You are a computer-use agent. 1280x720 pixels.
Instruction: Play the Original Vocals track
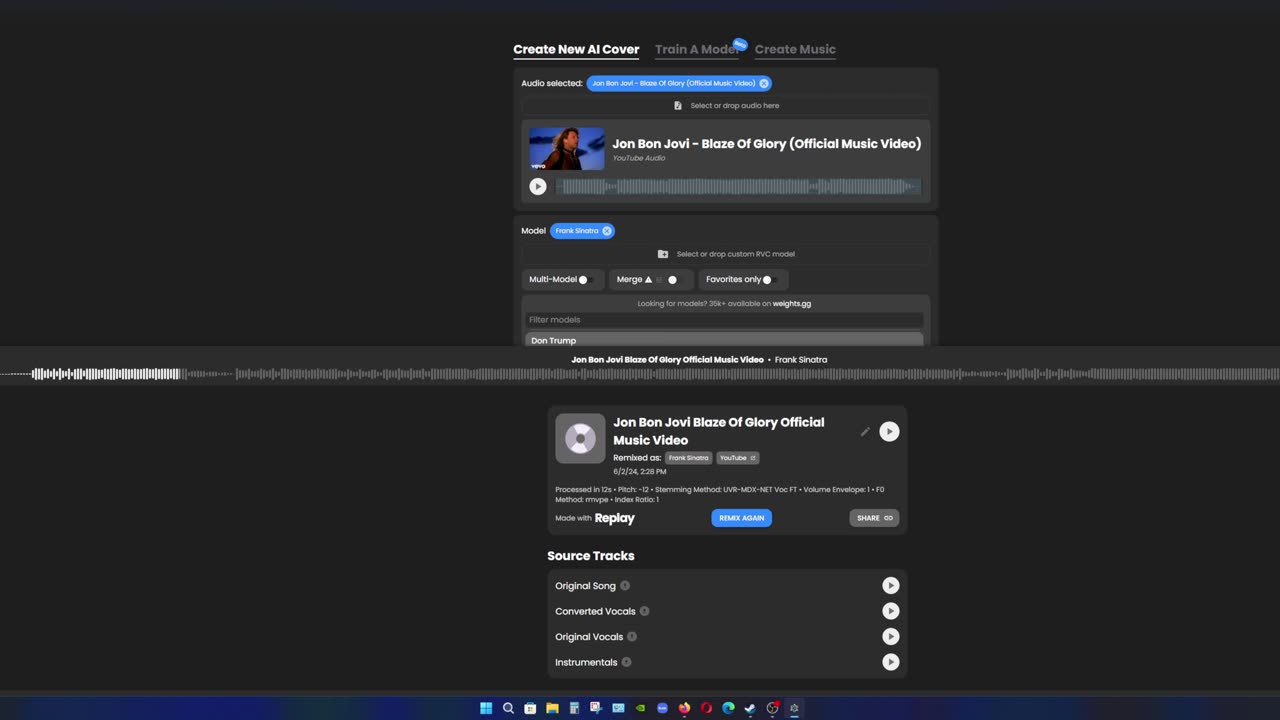[x=891, y=637]
